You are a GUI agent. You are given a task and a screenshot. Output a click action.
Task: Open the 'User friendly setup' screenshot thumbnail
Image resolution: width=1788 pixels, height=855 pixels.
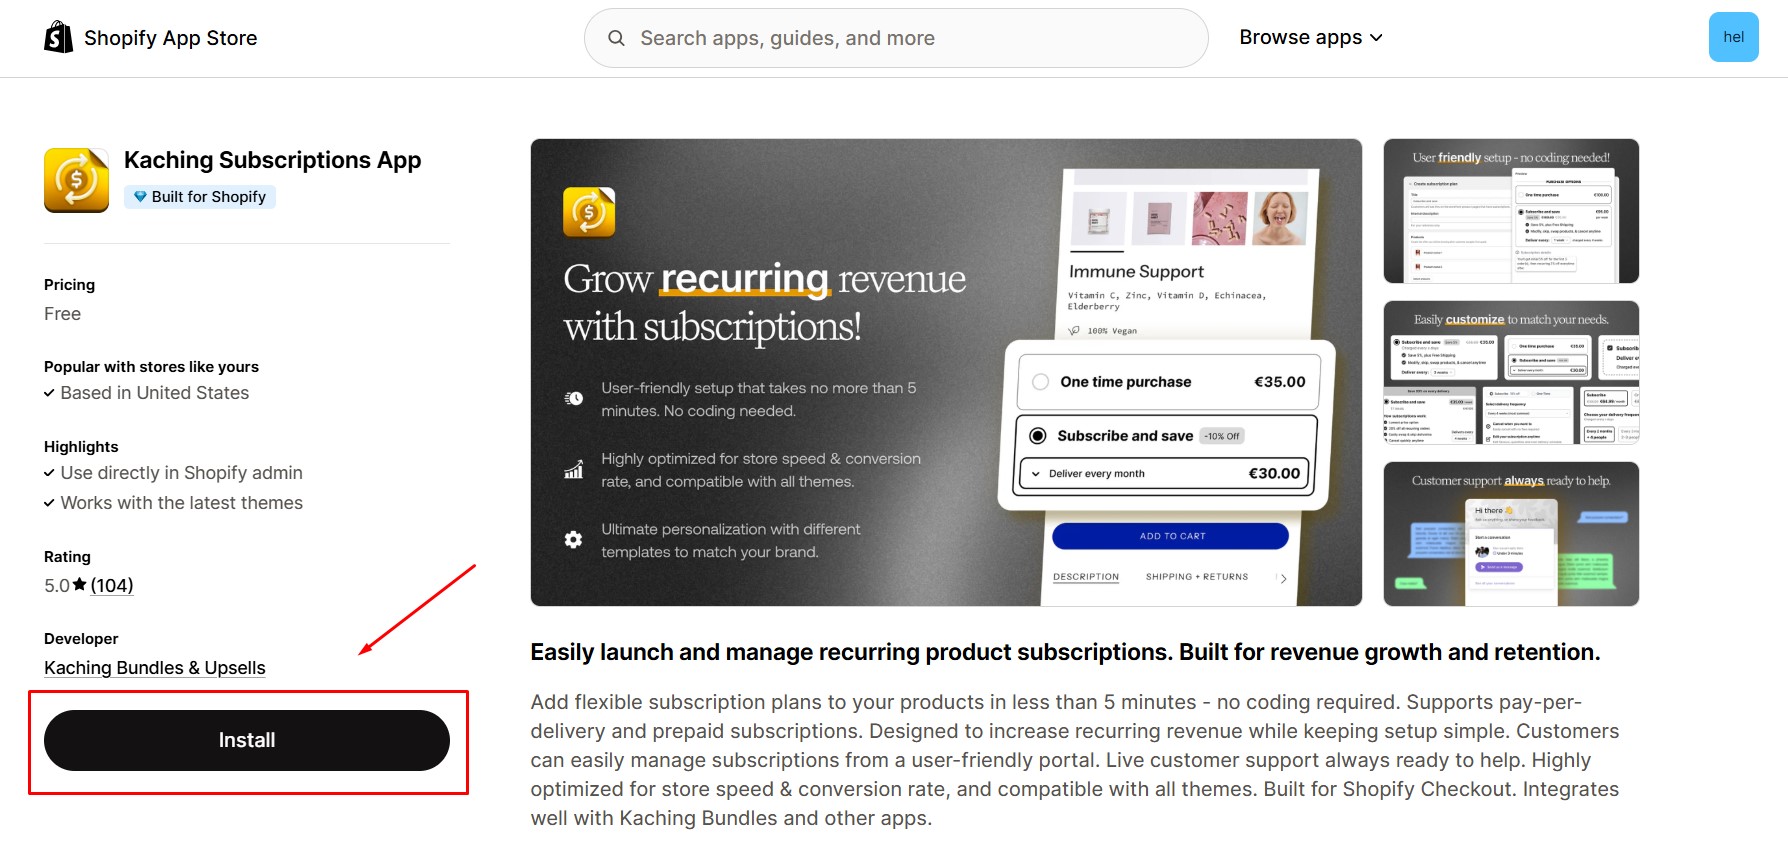pyautogui.click(x=1511, y=211)
